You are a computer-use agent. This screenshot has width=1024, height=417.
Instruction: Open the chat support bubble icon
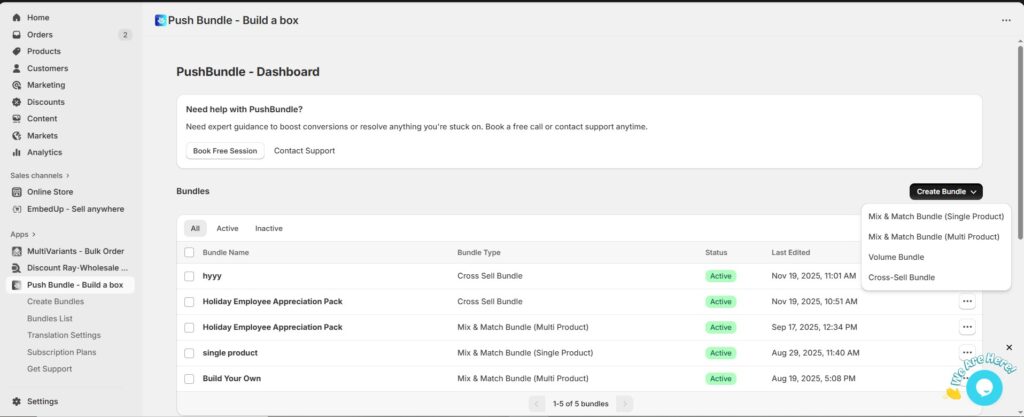click(x=983, y=386)
